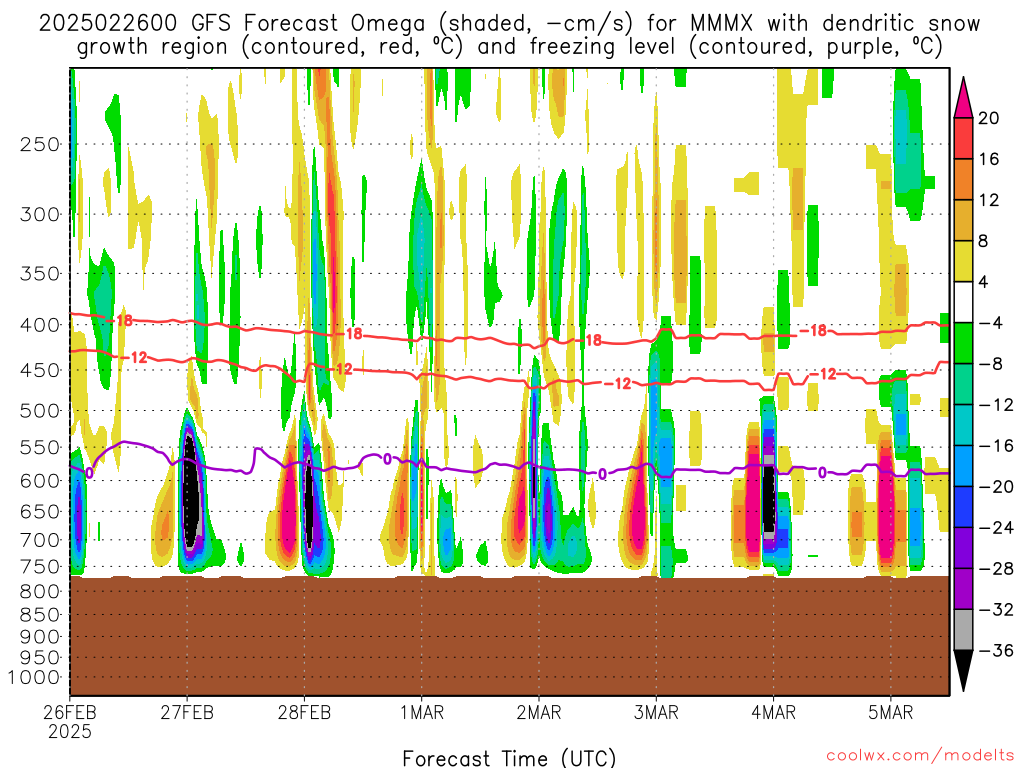Click the 850 pressure level label
Image resolution: width=1024 pixels, height=768 pixels.
[40, 615]
